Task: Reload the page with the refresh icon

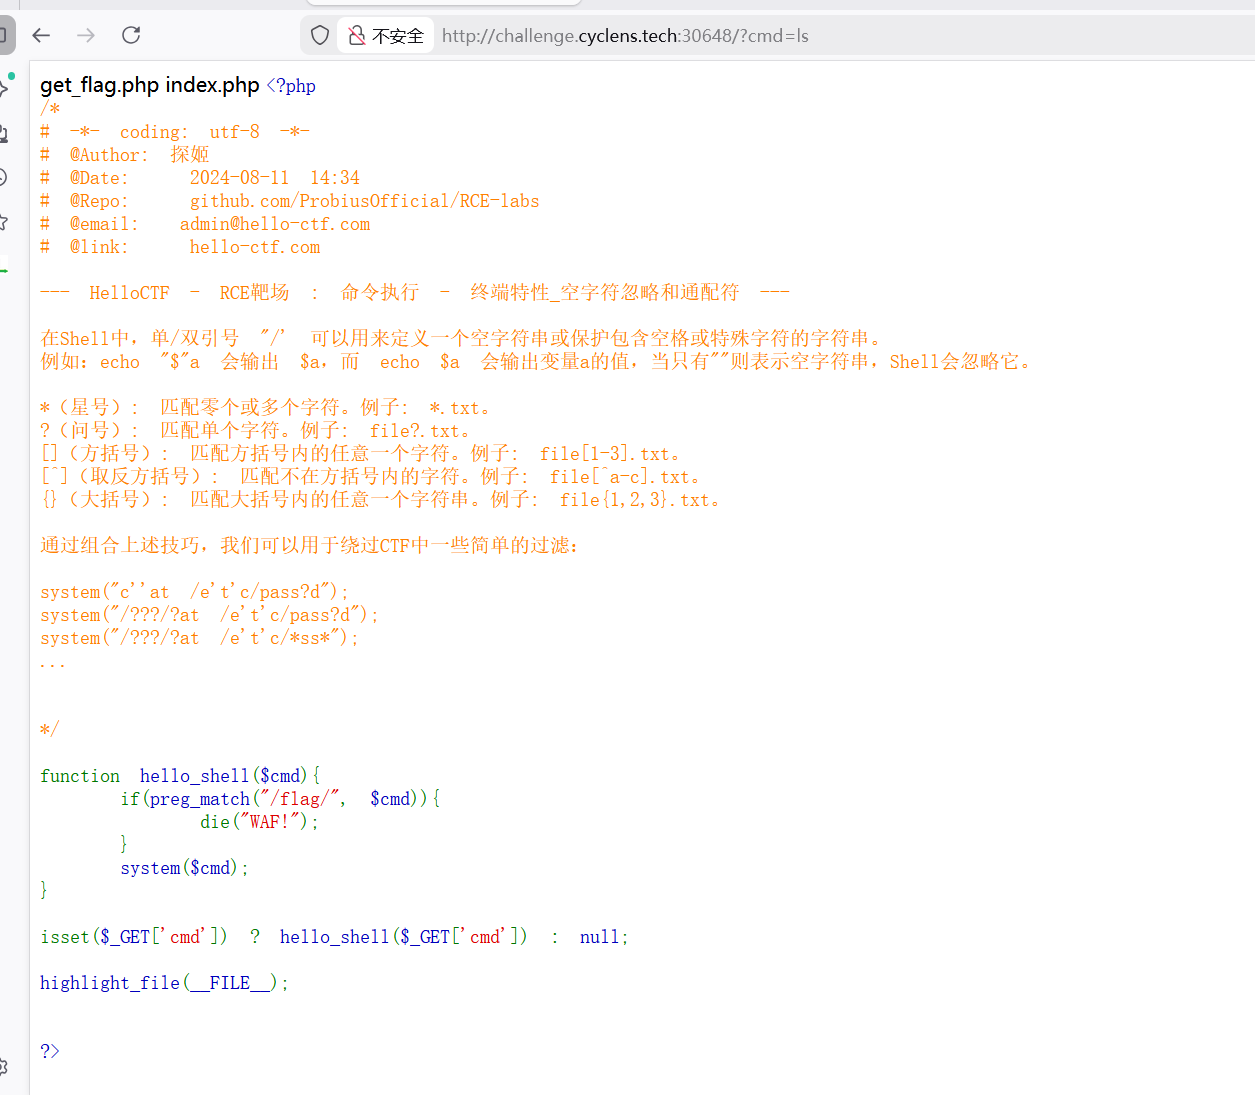Action: [131, 36]
